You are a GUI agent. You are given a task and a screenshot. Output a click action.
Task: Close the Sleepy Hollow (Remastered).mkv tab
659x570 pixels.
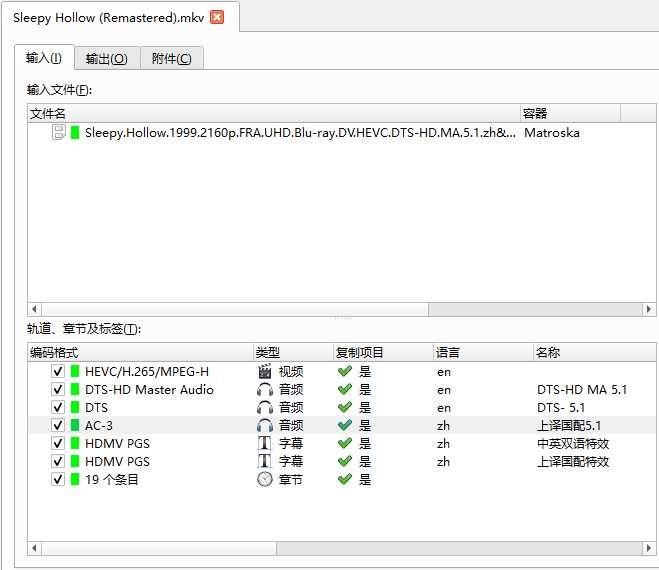point(217,17)
